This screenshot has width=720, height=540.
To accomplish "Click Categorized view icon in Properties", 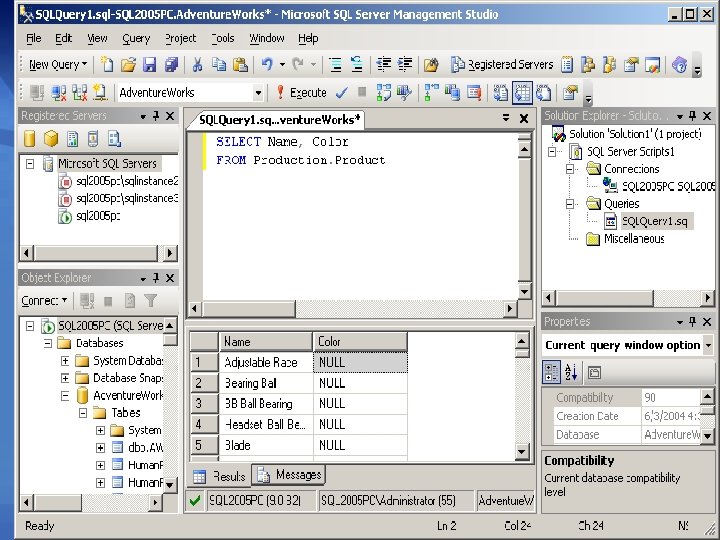I will tap(551, 372).
